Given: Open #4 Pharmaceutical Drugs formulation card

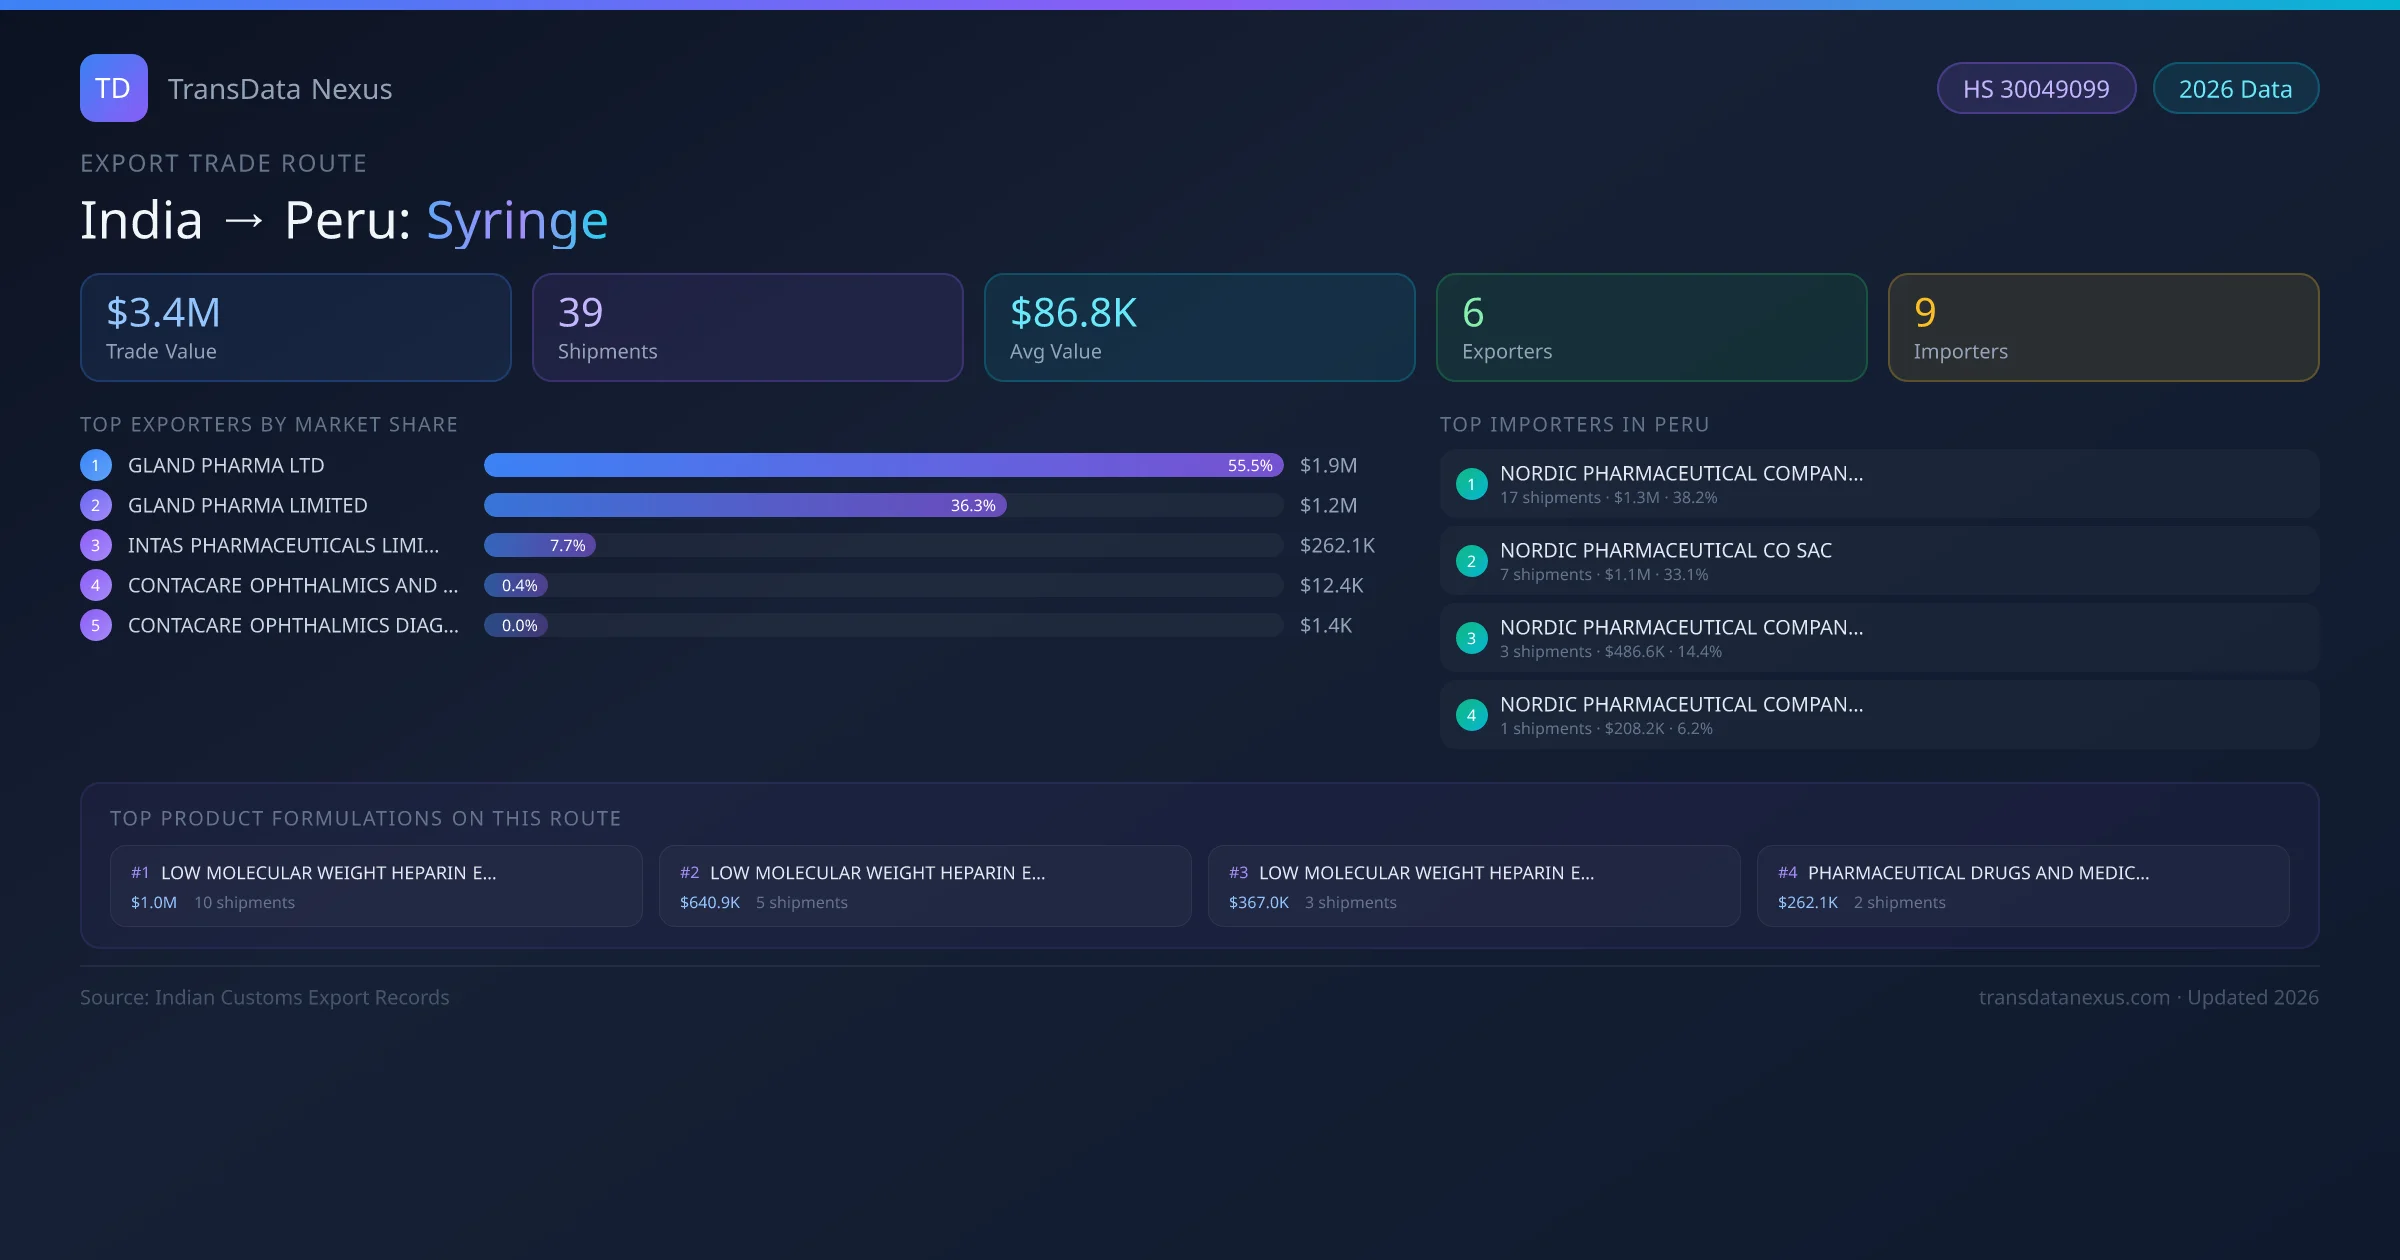Looking at the screenshot, I should pos(2022,886).
